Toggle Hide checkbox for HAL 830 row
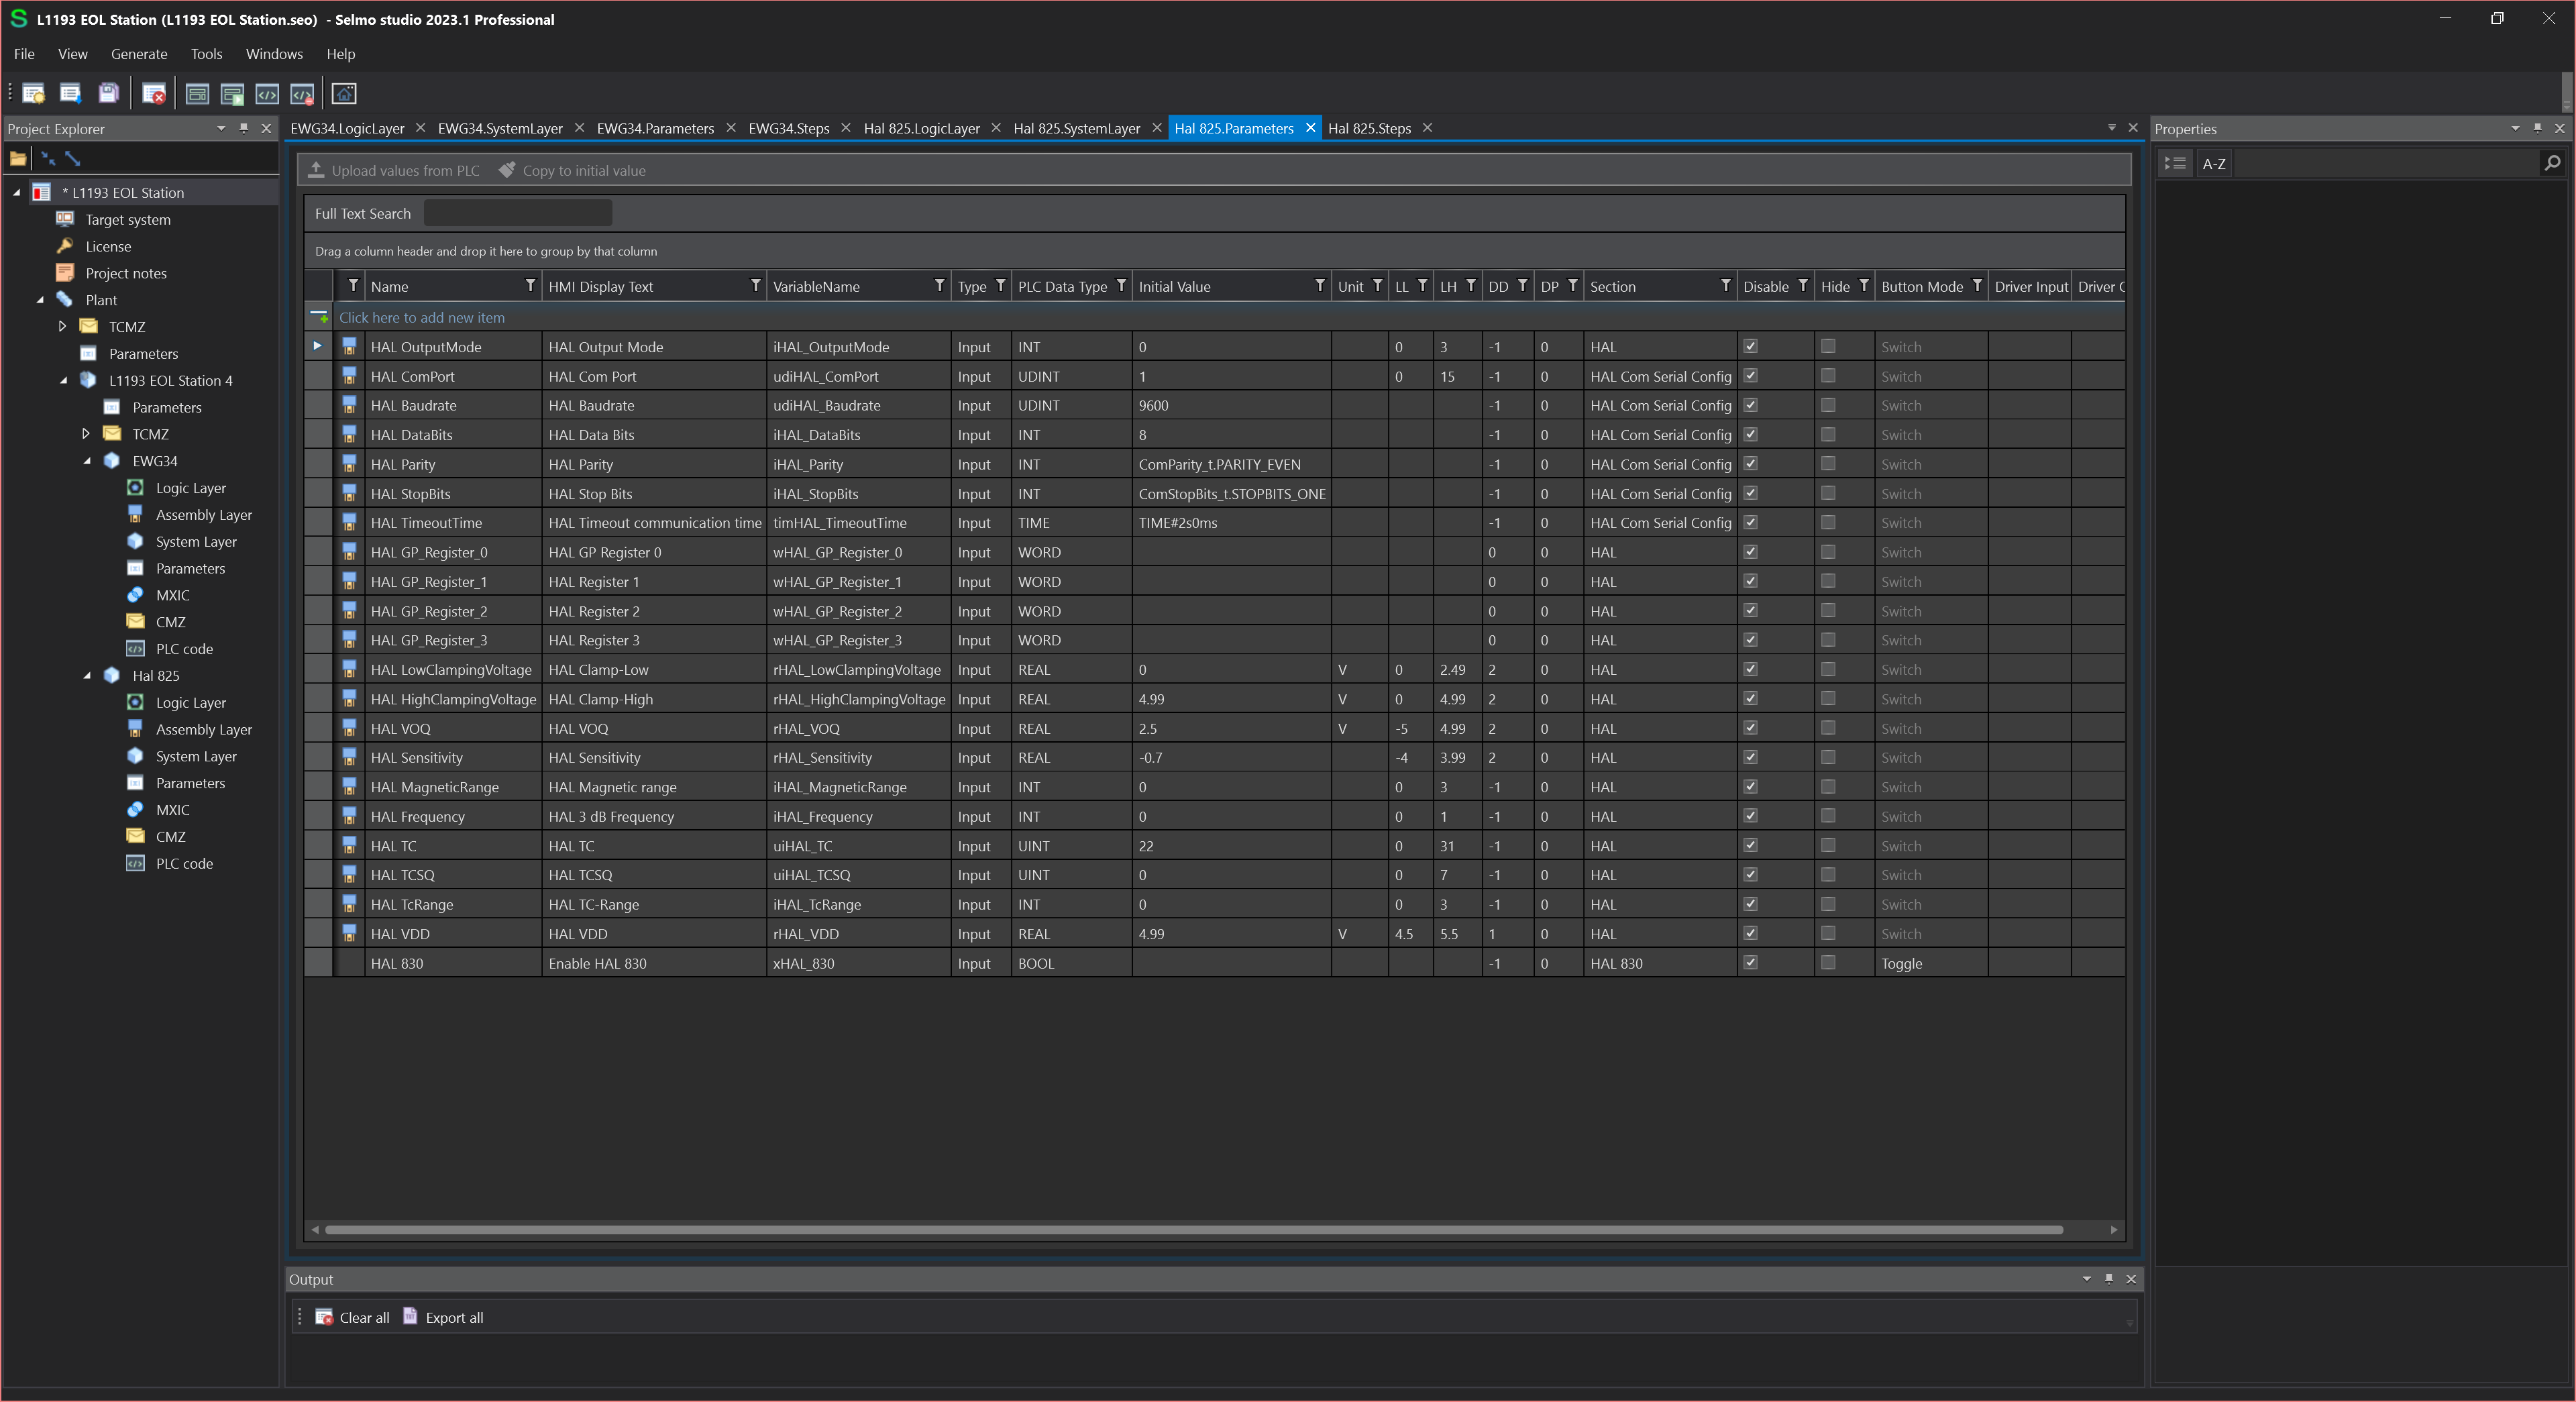Viewport: 2576px width, 1402px height. [1828, 963]
